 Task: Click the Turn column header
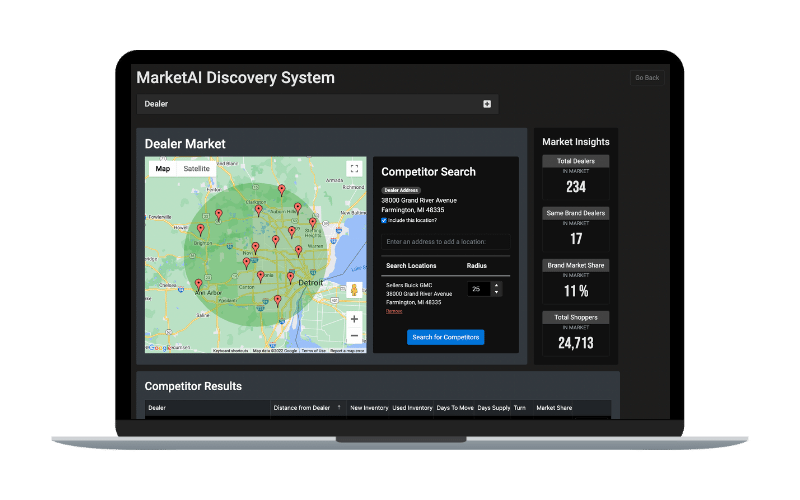[519, 408]
